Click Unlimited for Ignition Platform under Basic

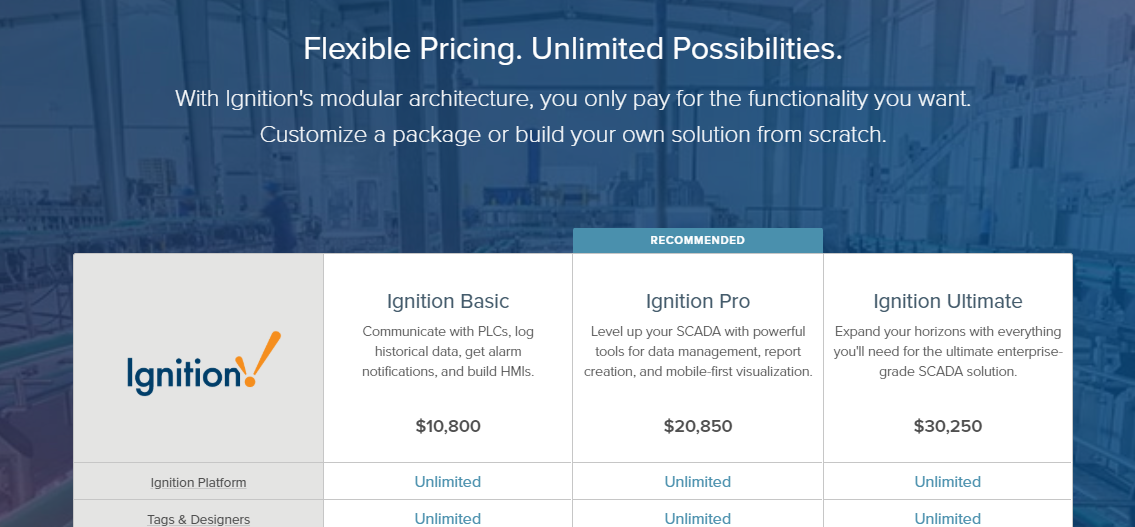click(x=448, y=482)
